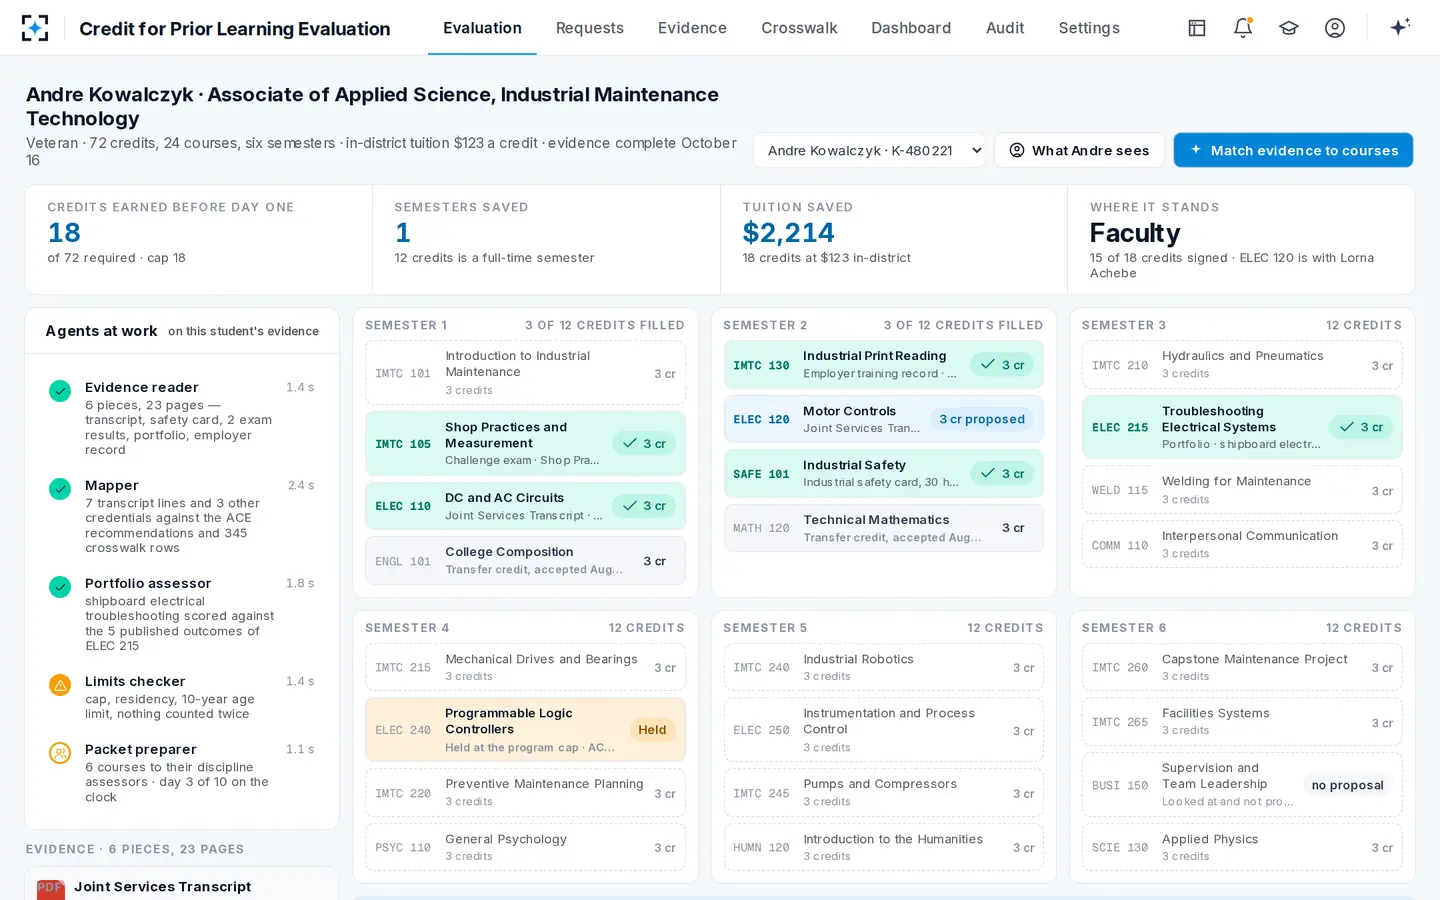Screen dimensions: 1440x900
Task: Open the Crosswalk tab
Action: tap(799, 28)
